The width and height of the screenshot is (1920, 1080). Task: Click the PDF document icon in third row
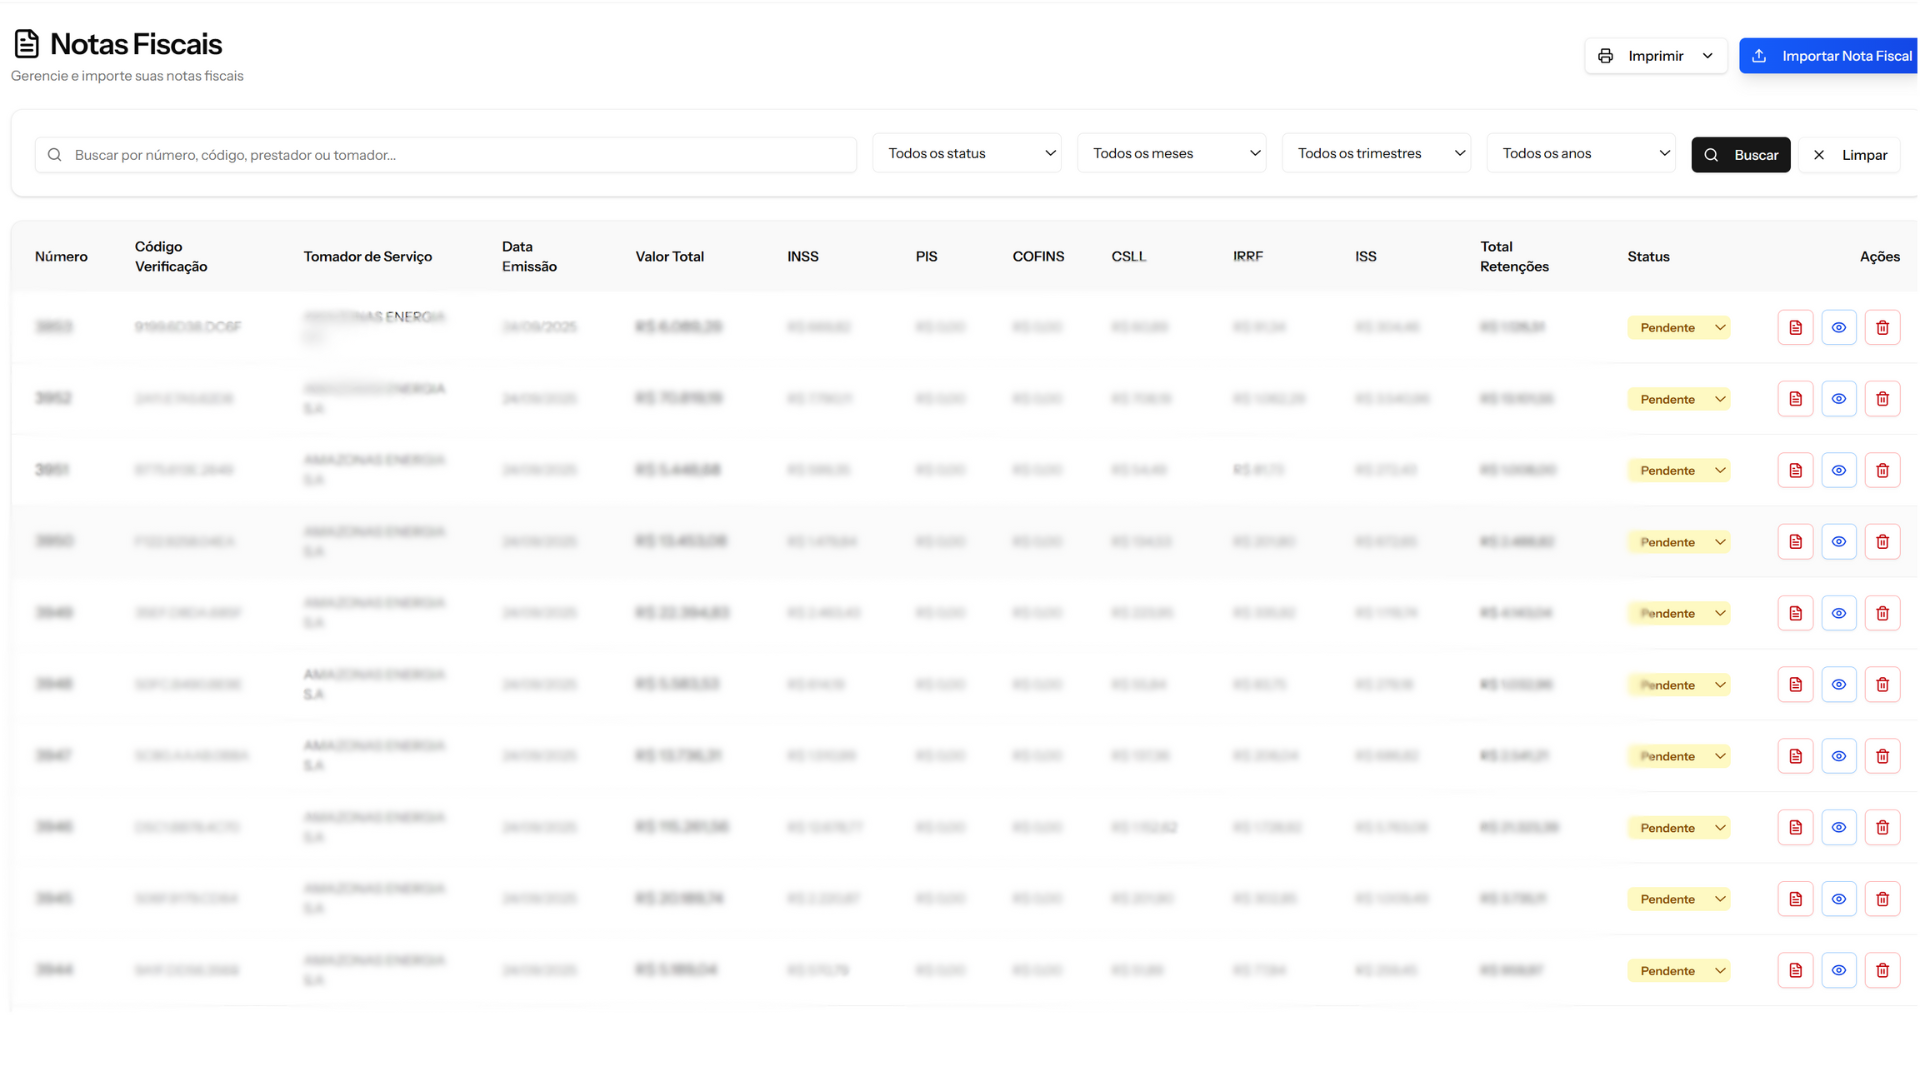[x=1795, y=470]
